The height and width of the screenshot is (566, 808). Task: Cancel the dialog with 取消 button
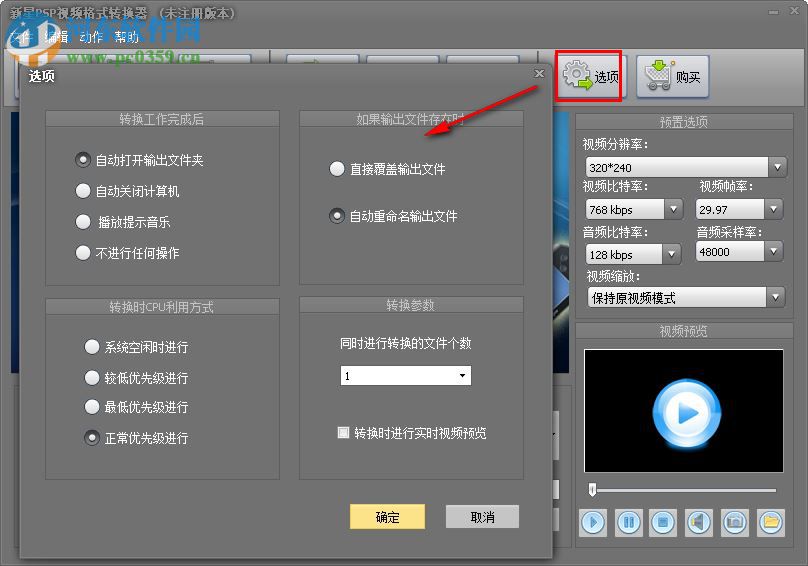482,517
